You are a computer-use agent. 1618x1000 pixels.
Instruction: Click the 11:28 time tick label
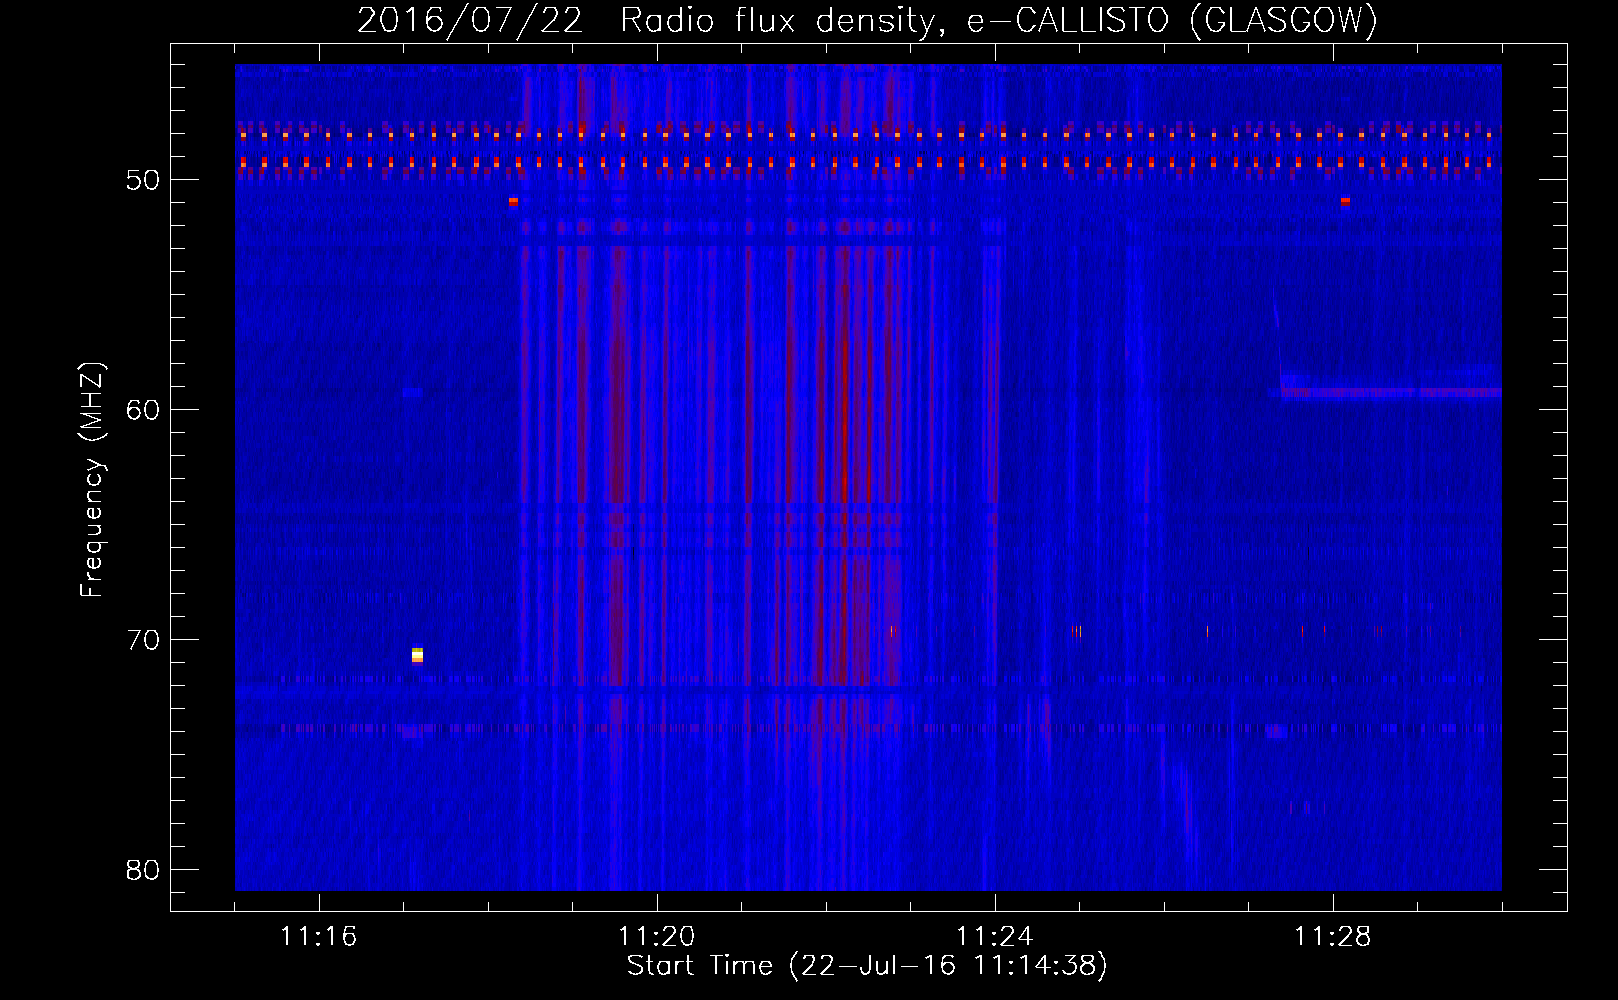1333,937
